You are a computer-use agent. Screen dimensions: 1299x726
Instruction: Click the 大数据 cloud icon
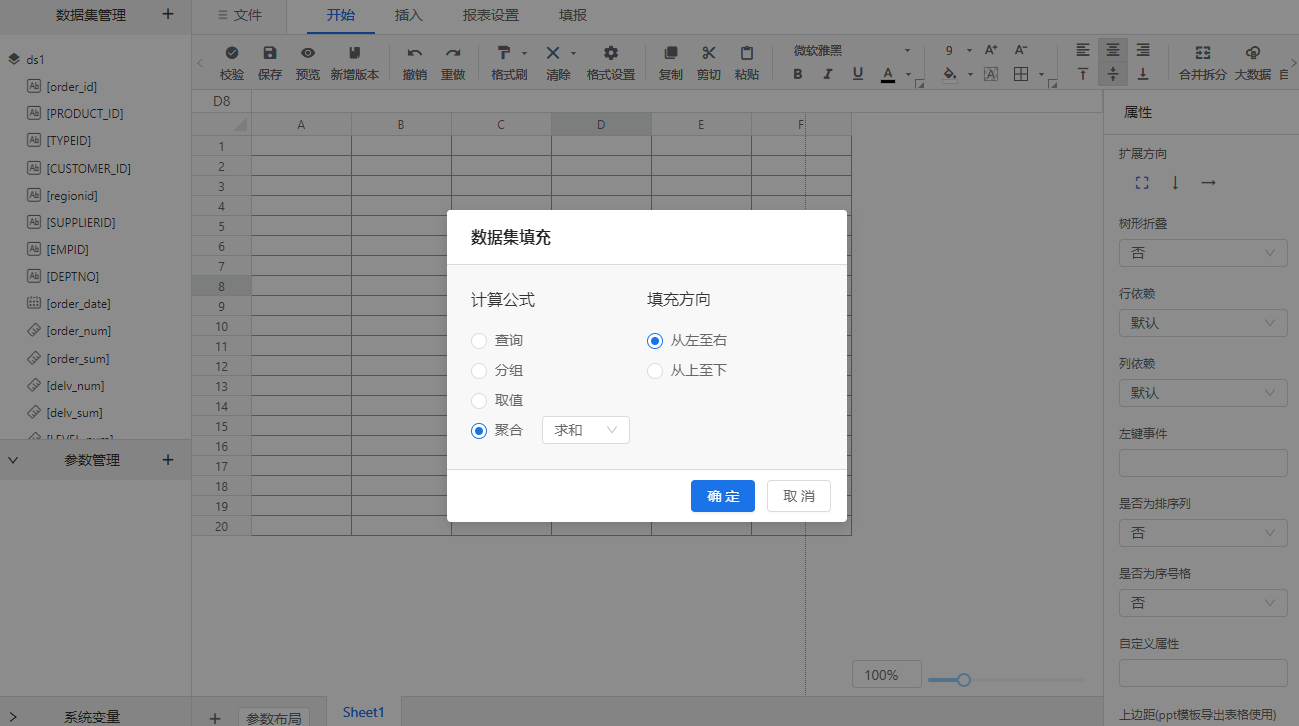point(1253,53)
